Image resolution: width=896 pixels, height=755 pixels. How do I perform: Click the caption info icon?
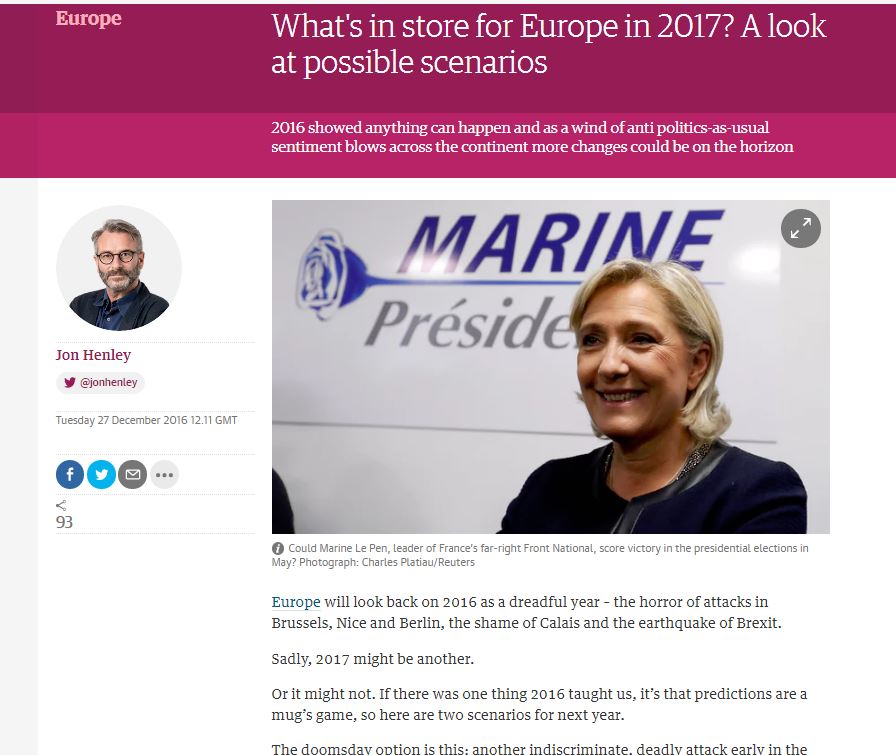[x=278, y=549]
